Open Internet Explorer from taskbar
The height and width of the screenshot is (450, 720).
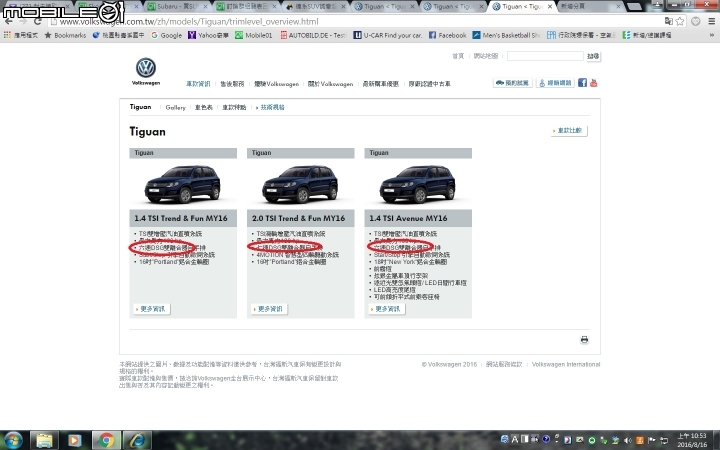click(137, 440)
